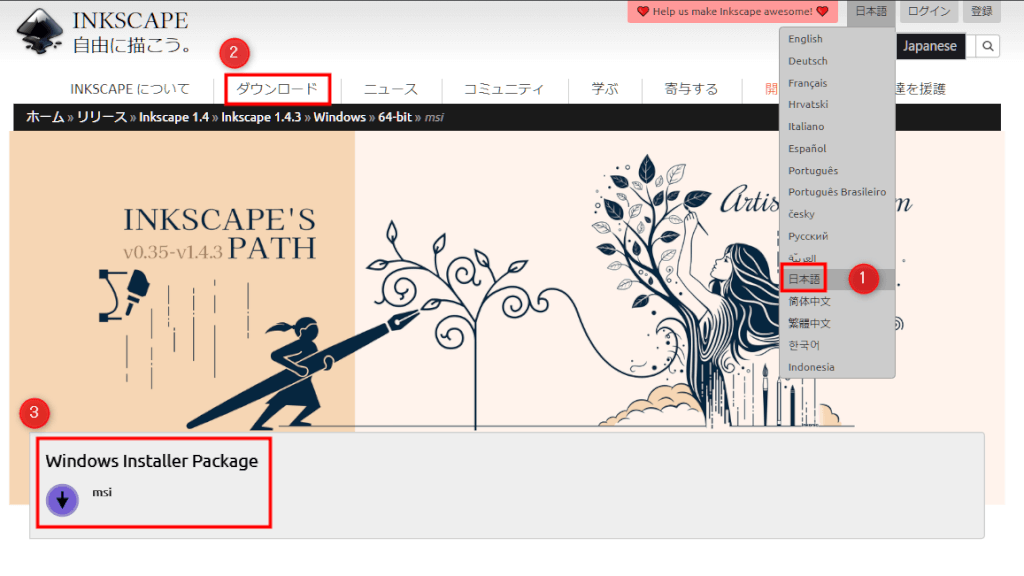Click the Windows breadcrumb link
Image resolution: width=1024 pixels, height=576 pixels.
pos(339,117)
